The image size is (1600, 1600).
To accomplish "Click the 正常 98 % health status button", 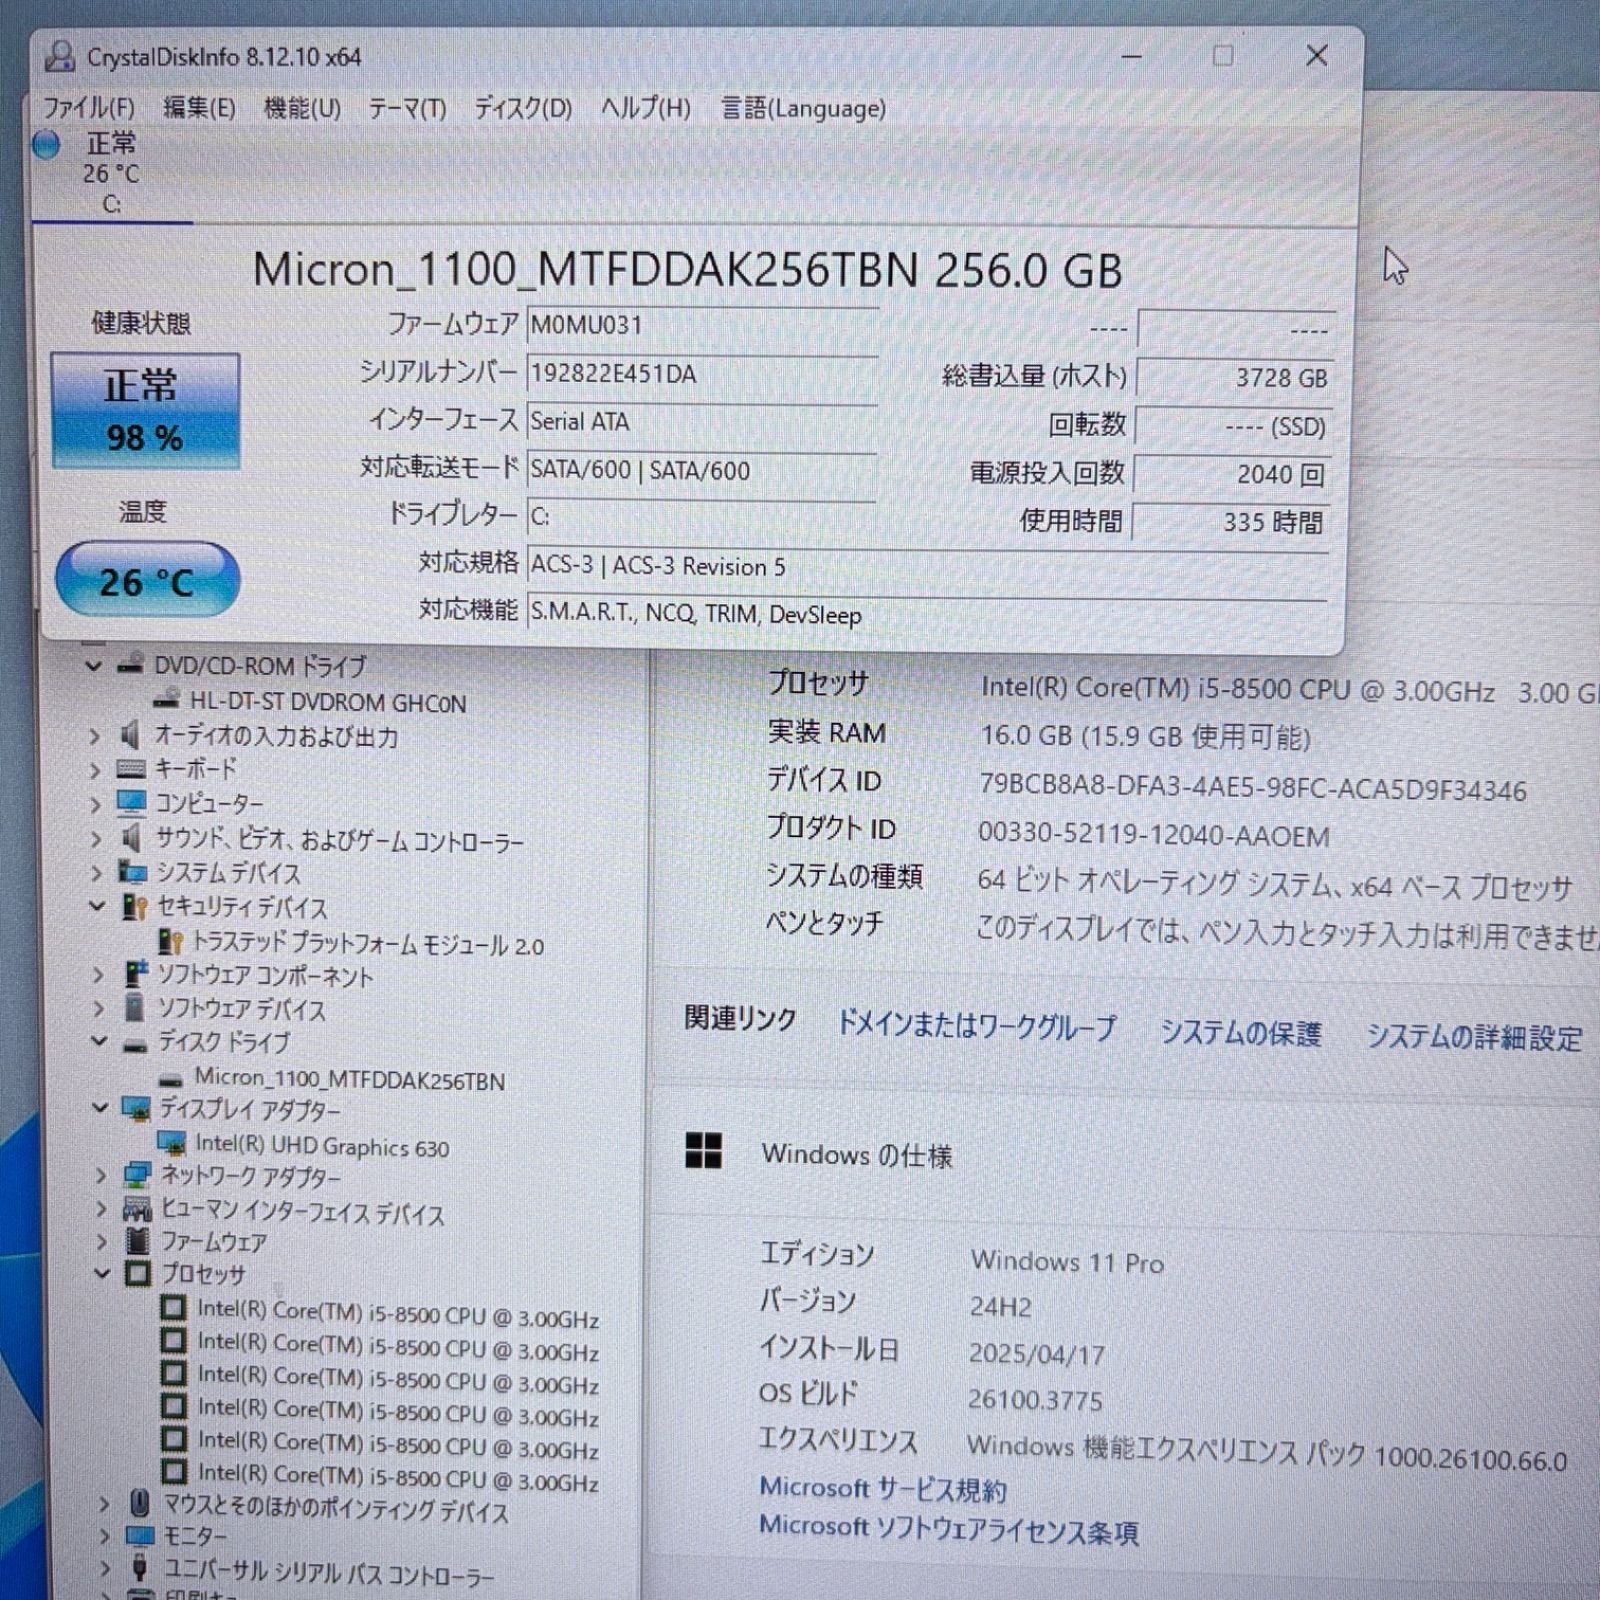I will (x=146, y=410).
